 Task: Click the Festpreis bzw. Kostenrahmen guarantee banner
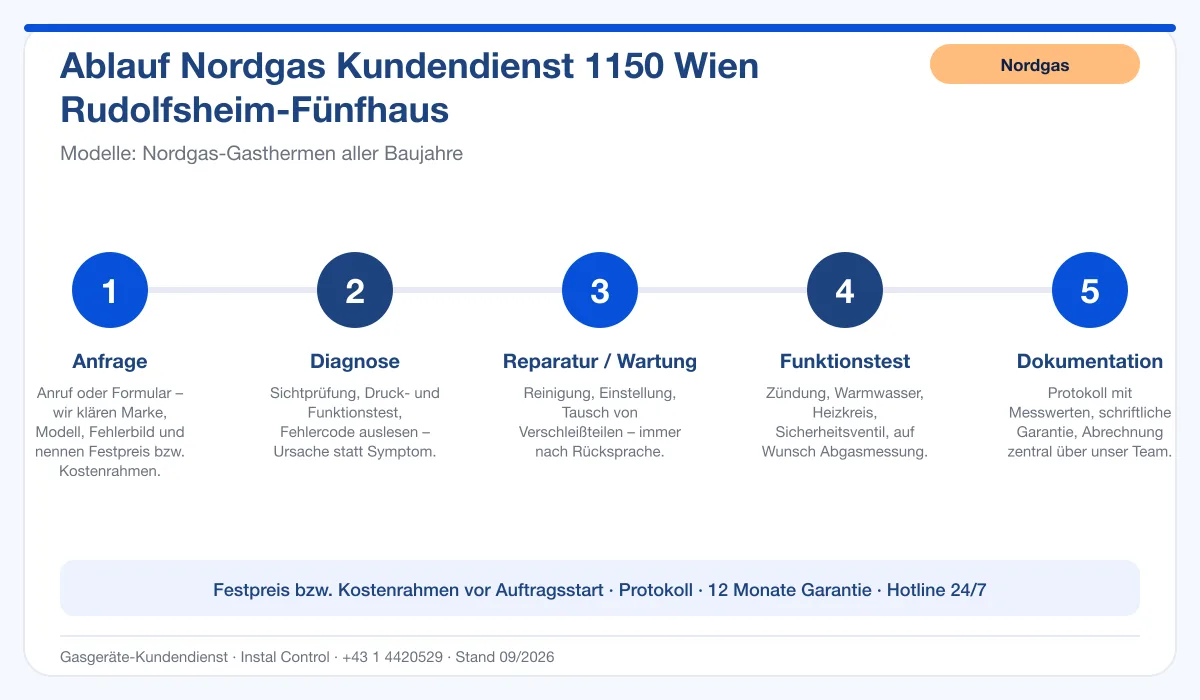(600, 589)
